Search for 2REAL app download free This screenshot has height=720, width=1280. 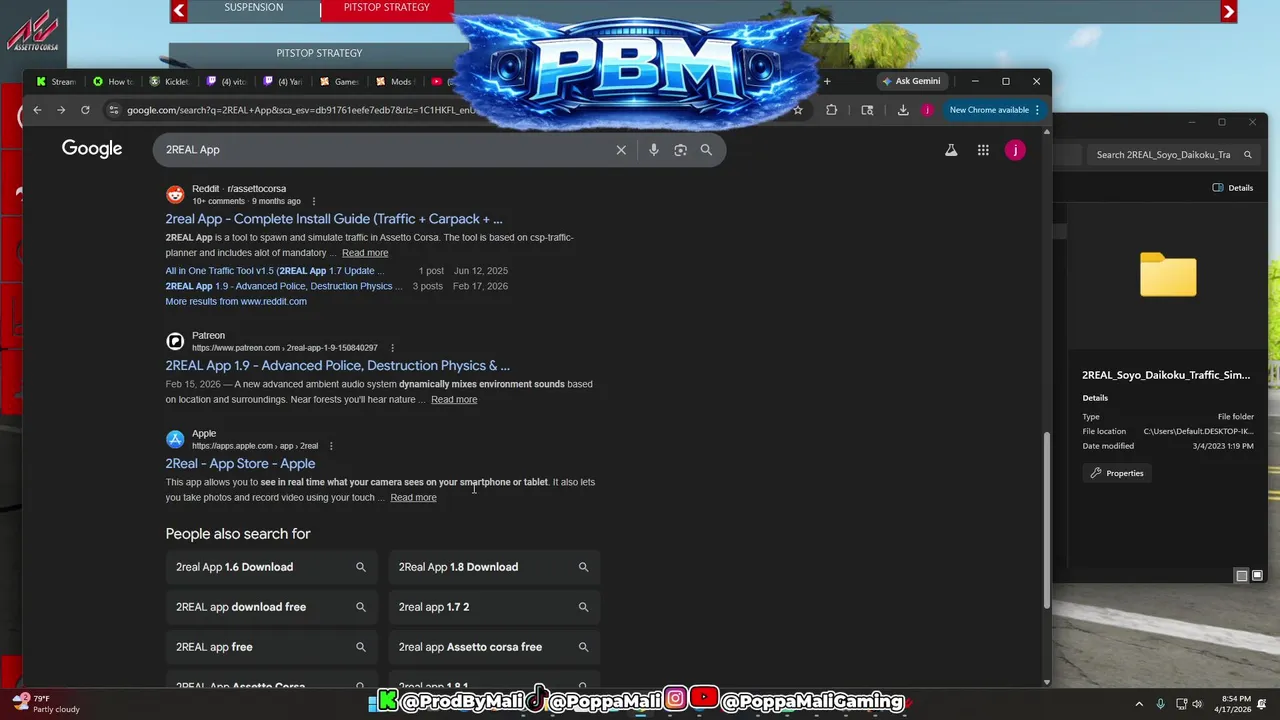[x=271, y=607]
